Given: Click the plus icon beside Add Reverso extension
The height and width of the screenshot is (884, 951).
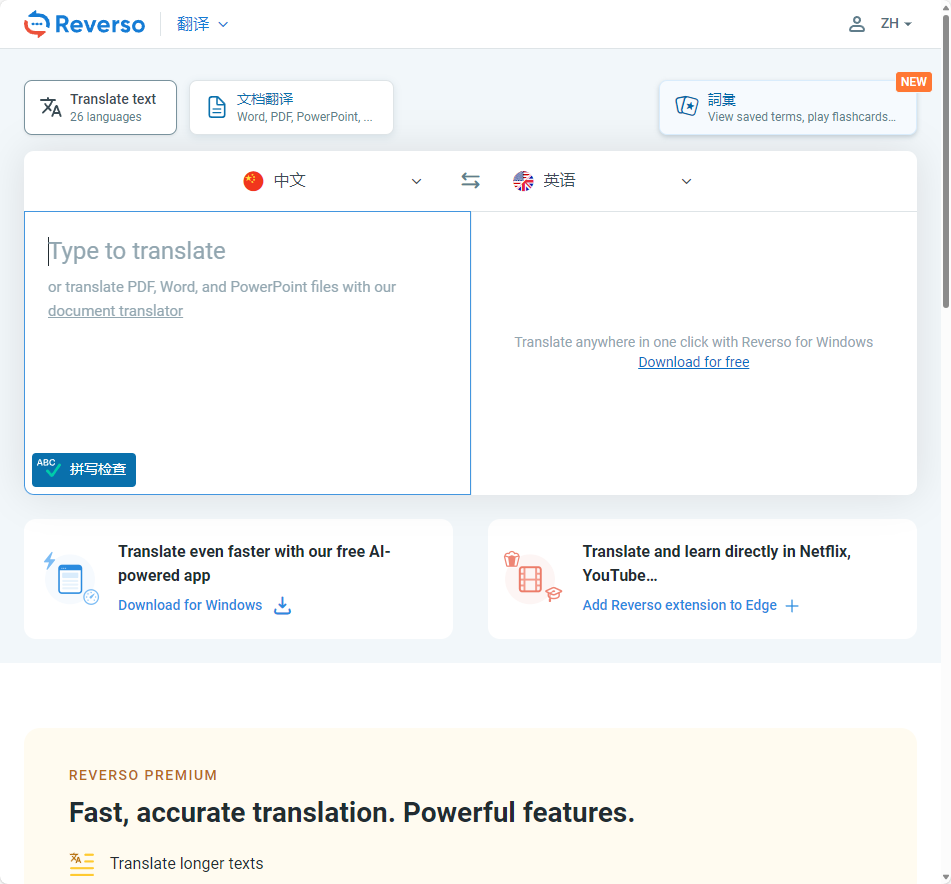Looking at the screenshot, I should coord(791,606).
